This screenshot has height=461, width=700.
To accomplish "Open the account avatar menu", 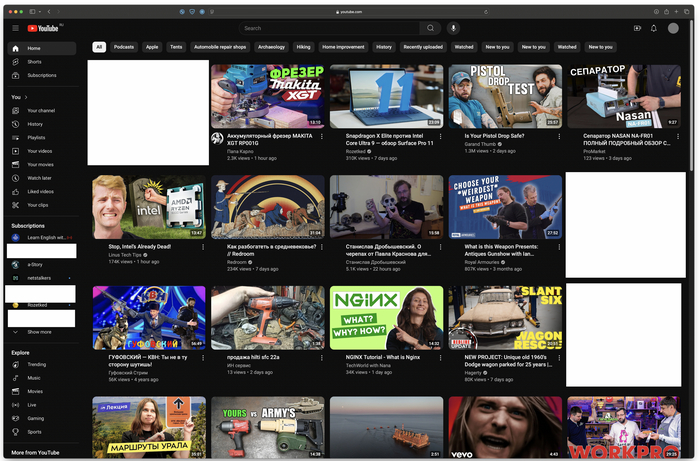I will coord(674,28).
